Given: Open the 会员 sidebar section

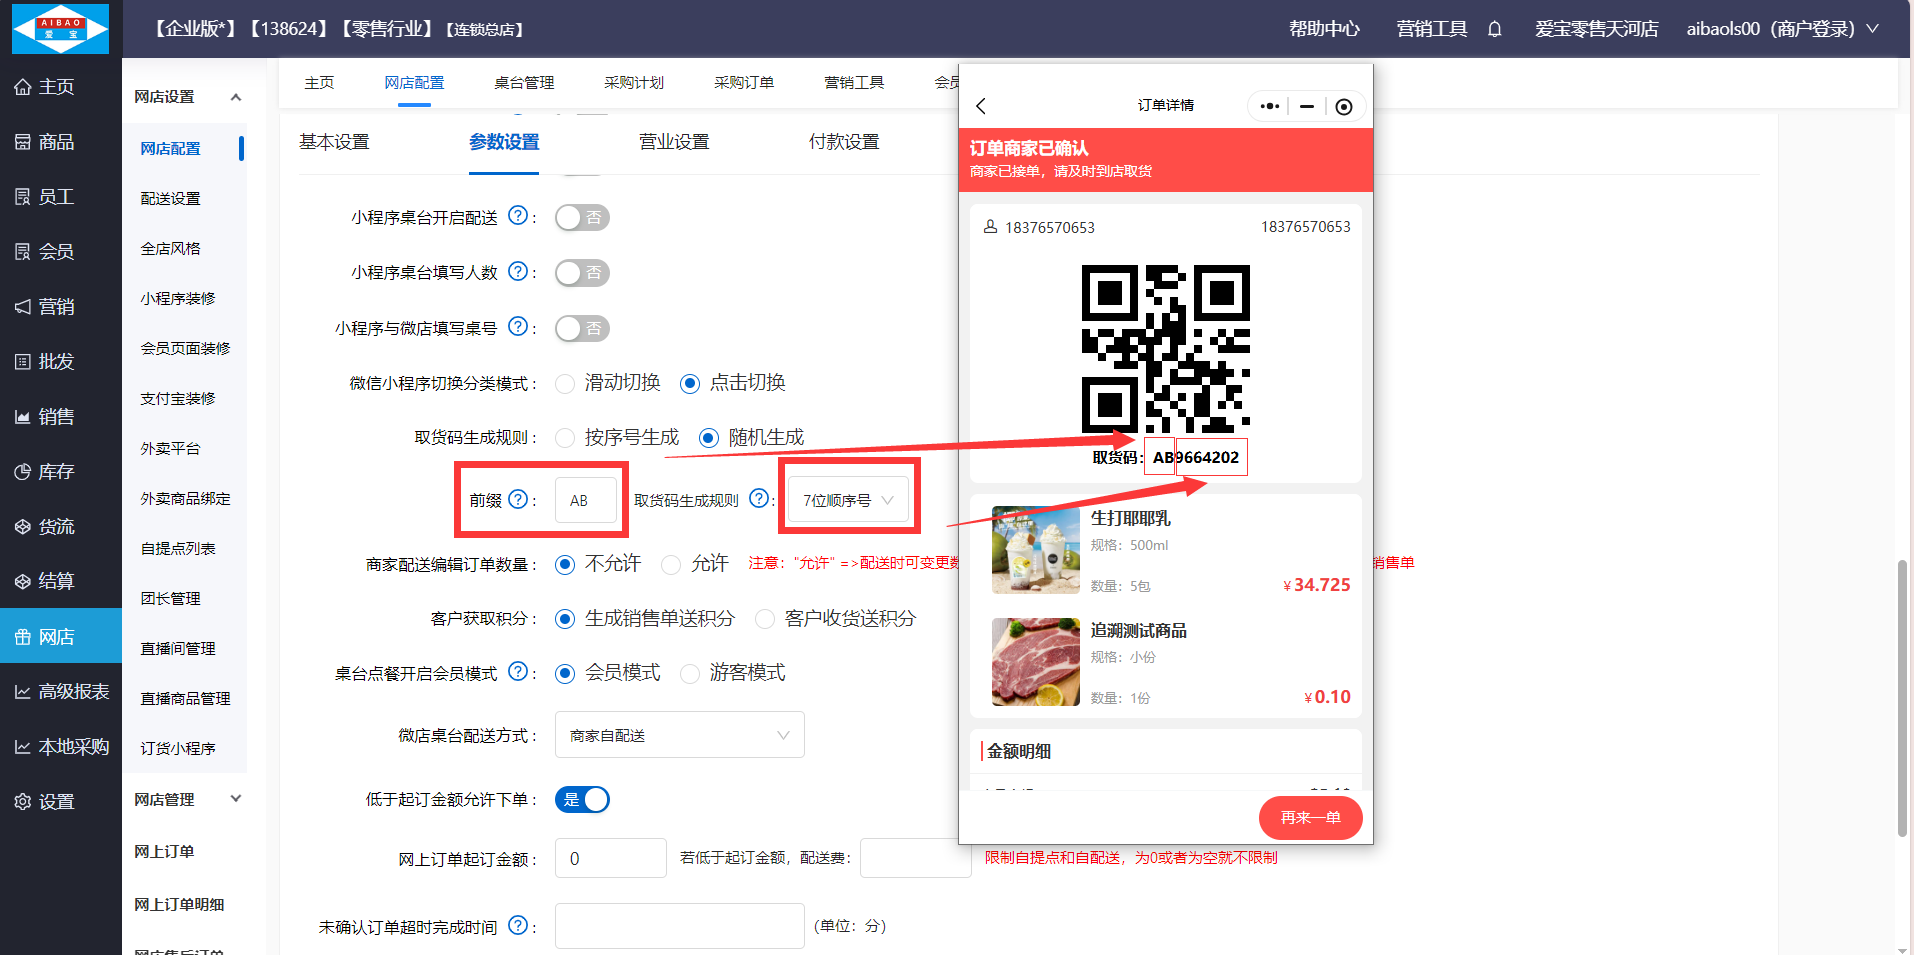Looking at the screenshot, I should [60, 252].
